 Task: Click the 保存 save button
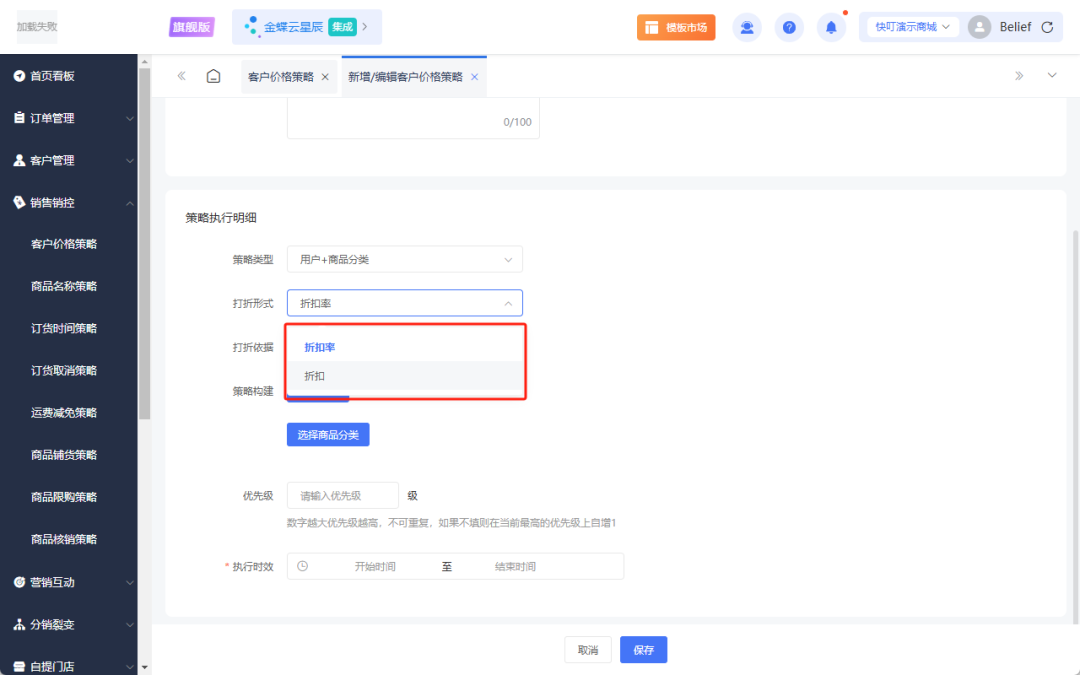(x=643, y=649)
